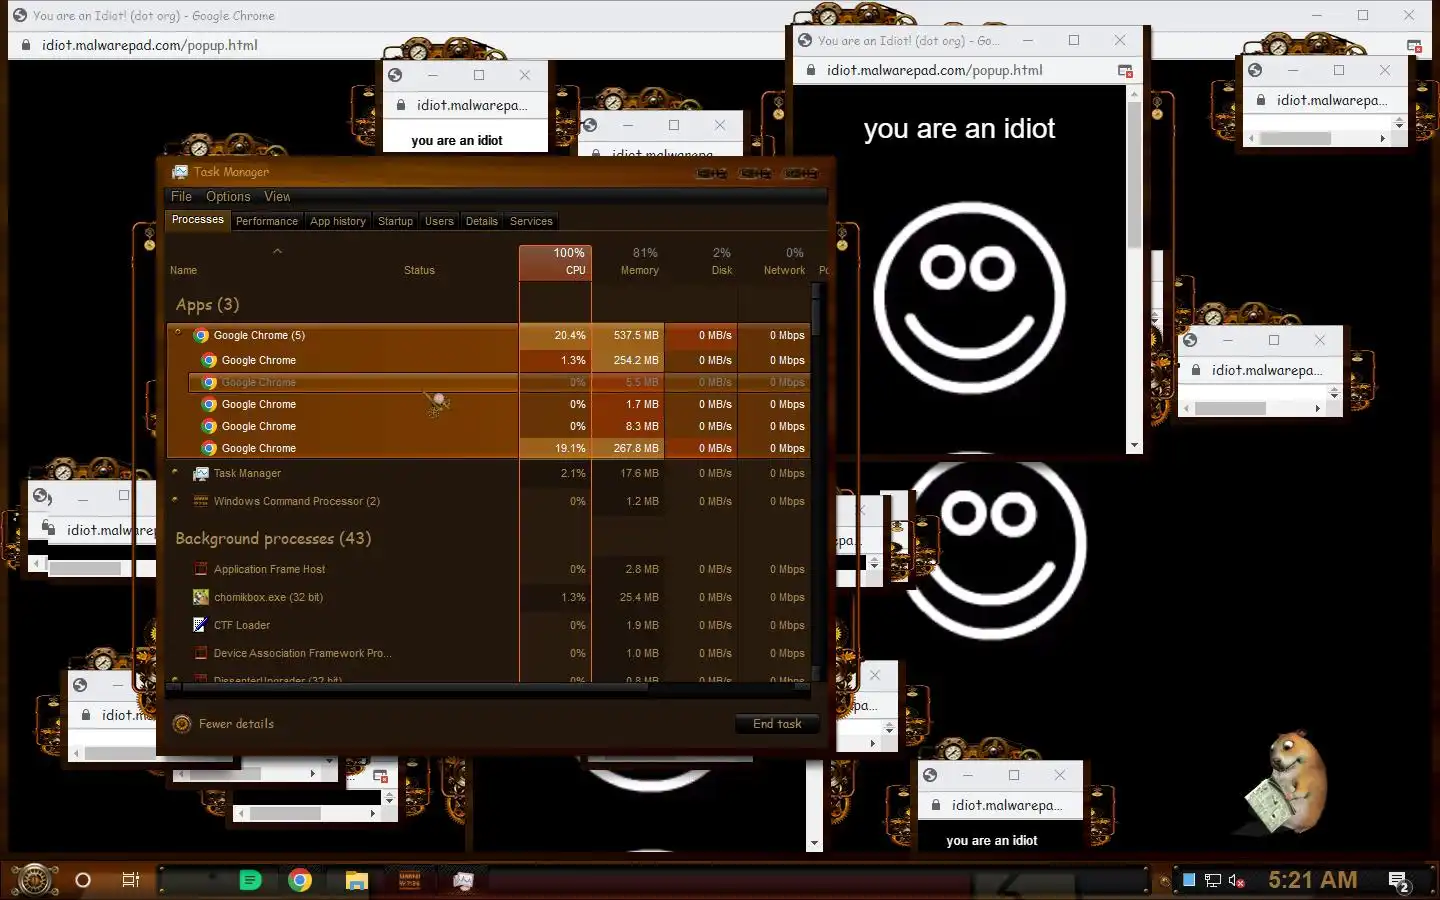Screen dimensions: 1440x900
Task: Sort processes by Network column header
Action: point(774,262)
